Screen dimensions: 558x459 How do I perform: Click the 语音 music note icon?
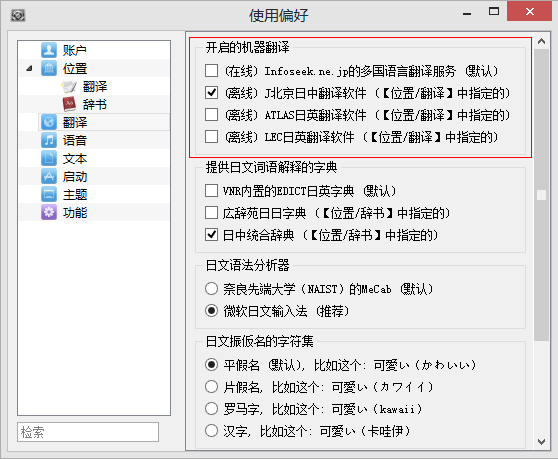point(49,140)
